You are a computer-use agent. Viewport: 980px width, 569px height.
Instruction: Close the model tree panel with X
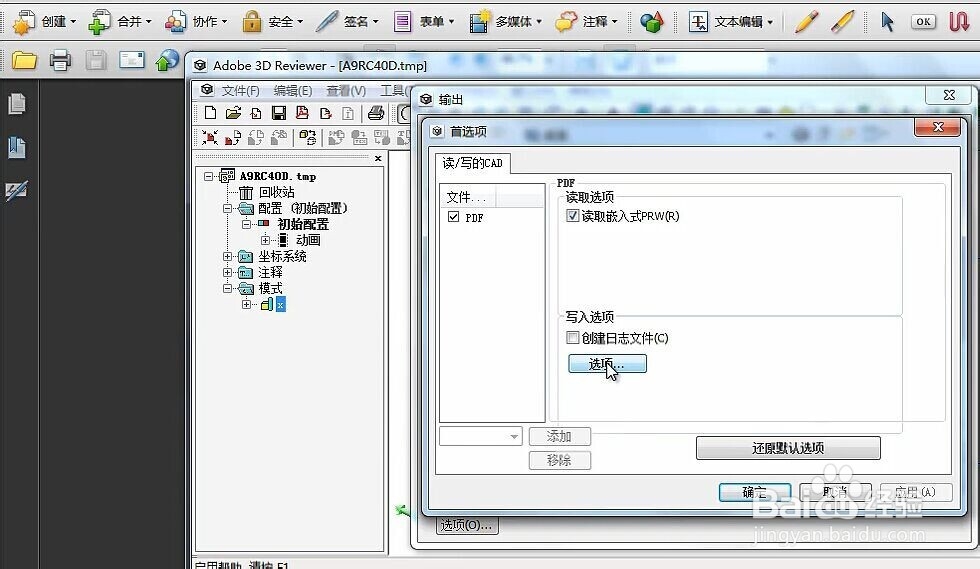[378, 158]
